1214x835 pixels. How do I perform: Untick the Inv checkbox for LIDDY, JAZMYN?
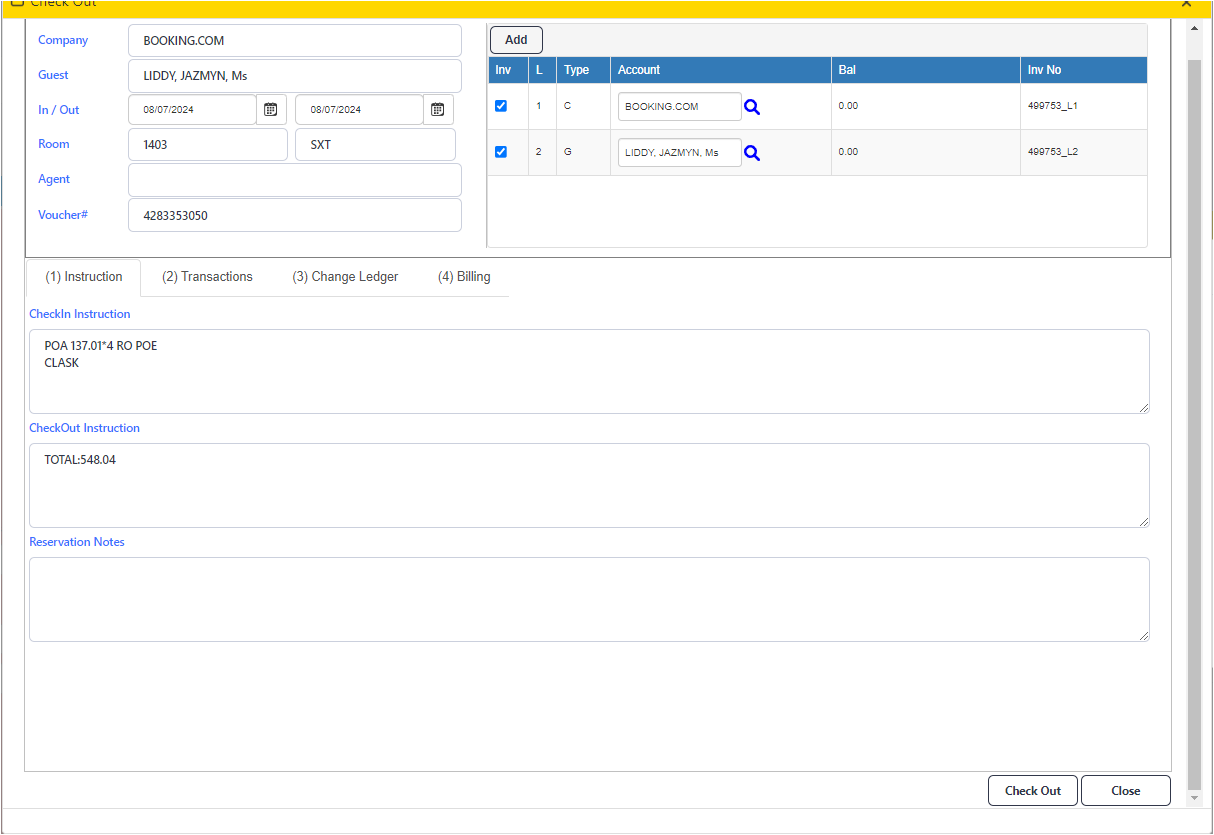(x=501, y=152)
